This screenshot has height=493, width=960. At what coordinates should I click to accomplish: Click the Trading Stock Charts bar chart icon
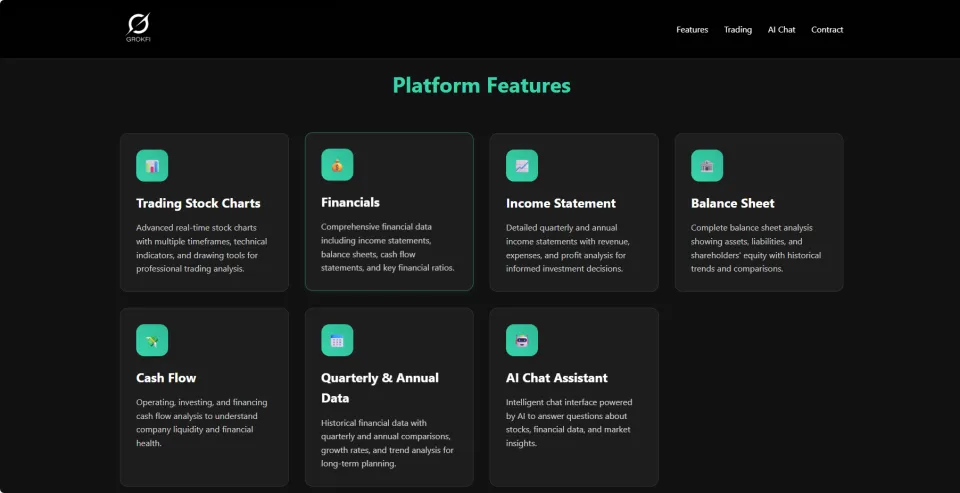point(152,166)
